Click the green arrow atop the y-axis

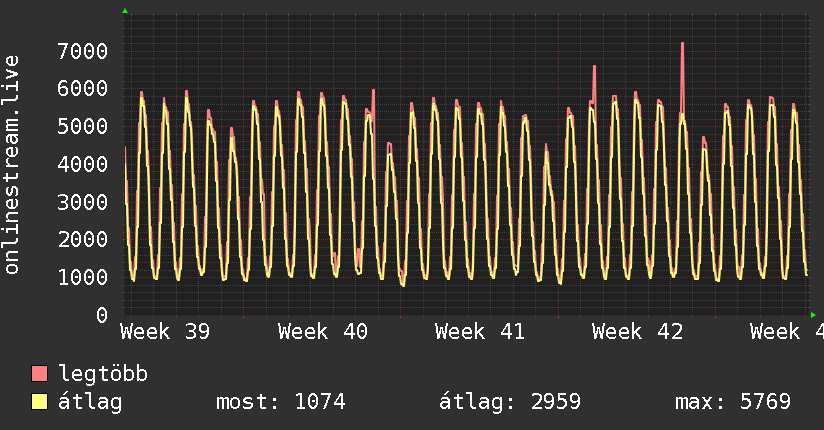click(125, 11)
